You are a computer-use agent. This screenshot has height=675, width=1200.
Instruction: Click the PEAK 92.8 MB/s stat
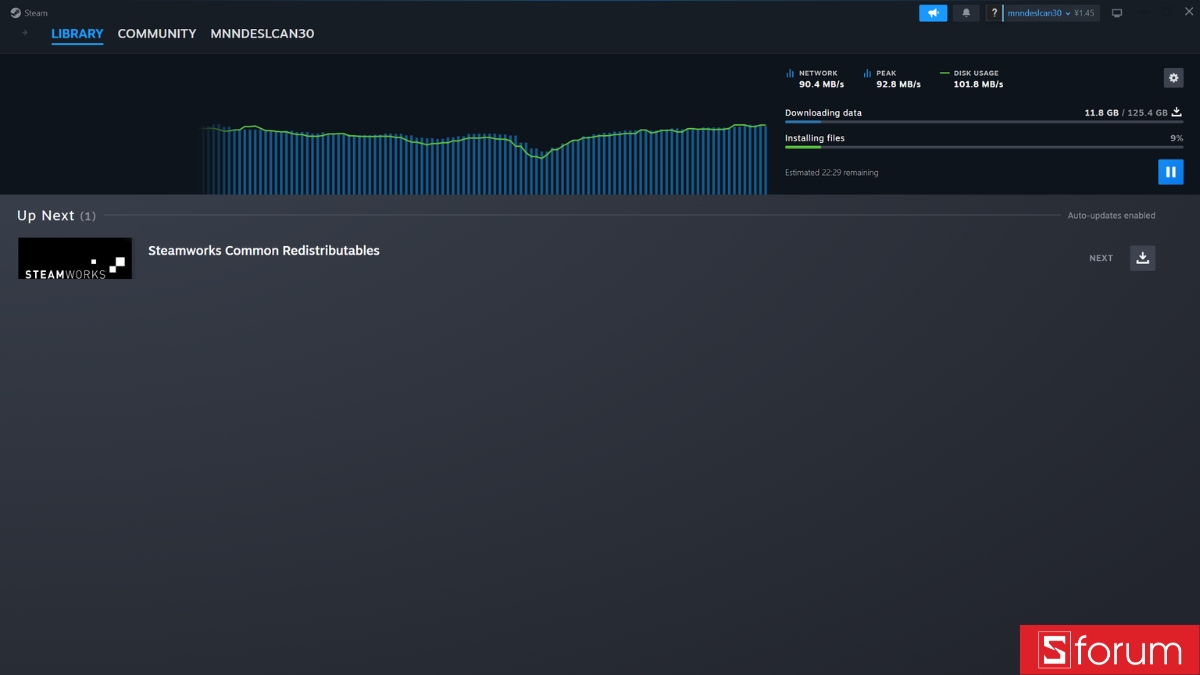892,79
